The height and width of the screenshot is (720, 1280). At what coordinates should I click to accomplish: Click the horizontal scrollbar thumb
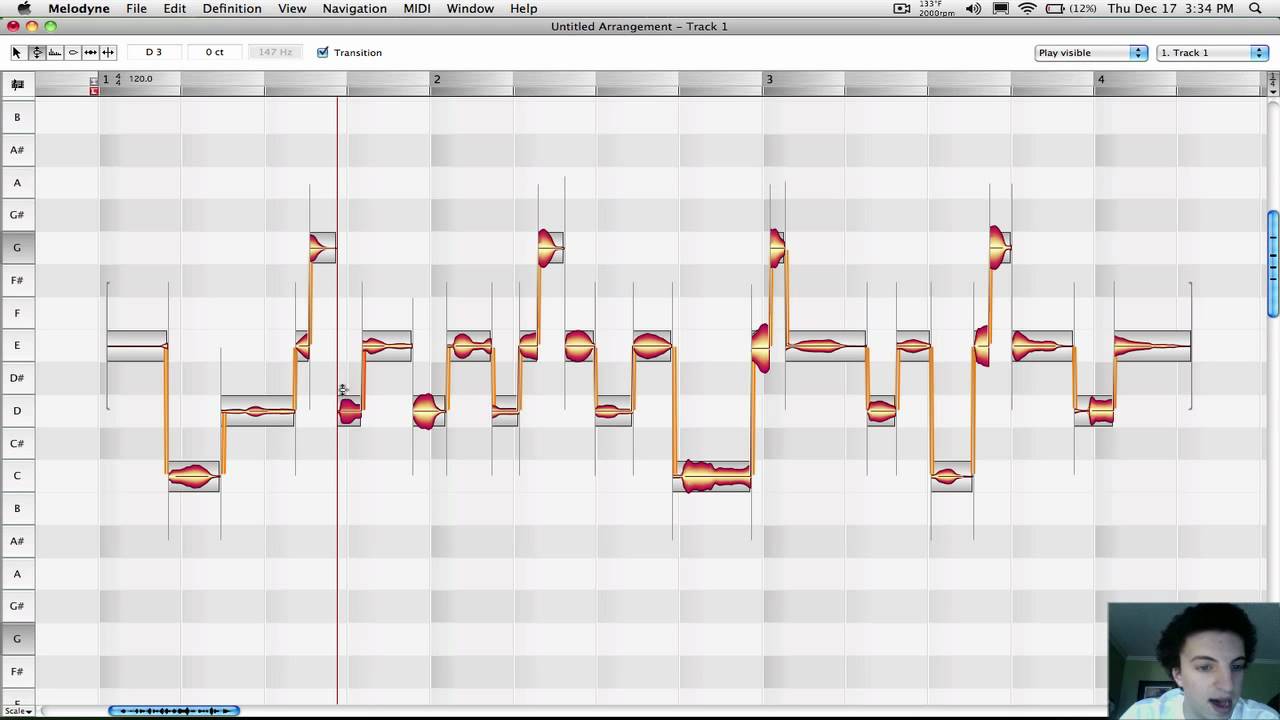click(174, 711)
